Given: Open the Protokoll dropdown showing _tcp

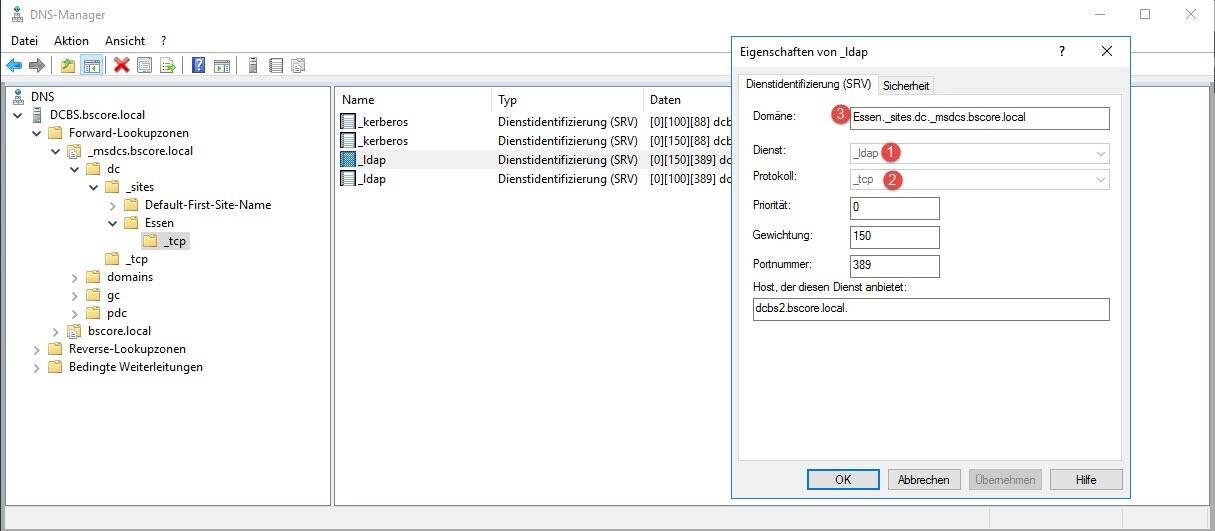Looking at the screenshot, I should tap(979, 180).
